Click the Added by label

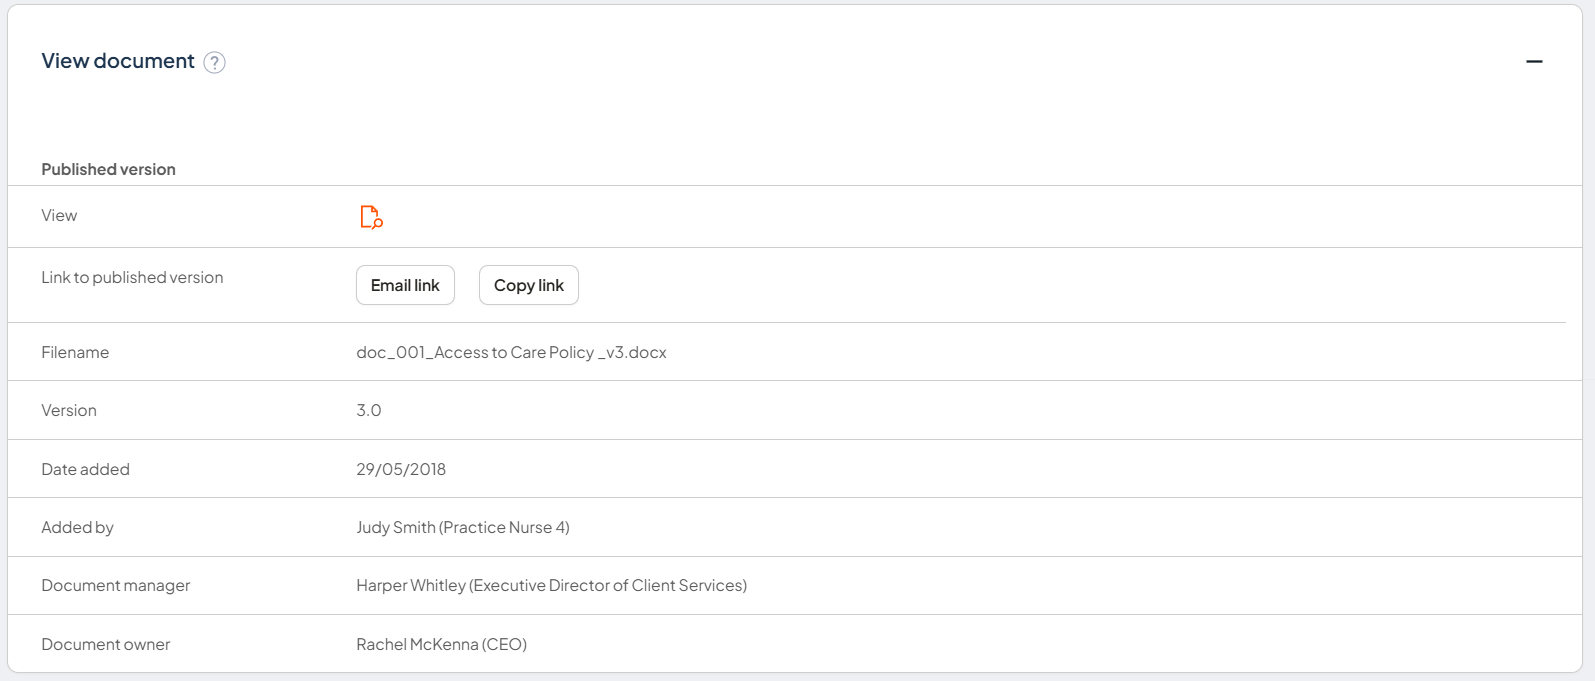(77, 527)
